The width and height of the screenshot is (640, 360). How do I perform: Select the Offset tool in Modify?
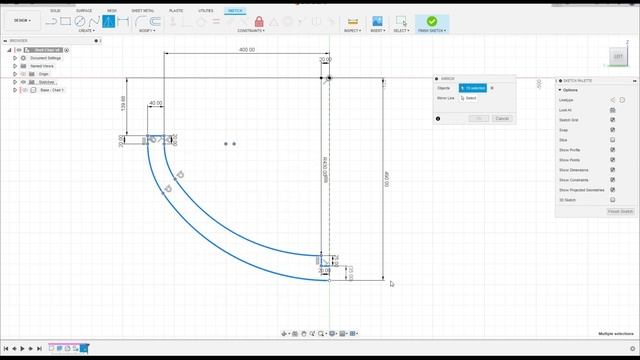[x=155, y=21]
